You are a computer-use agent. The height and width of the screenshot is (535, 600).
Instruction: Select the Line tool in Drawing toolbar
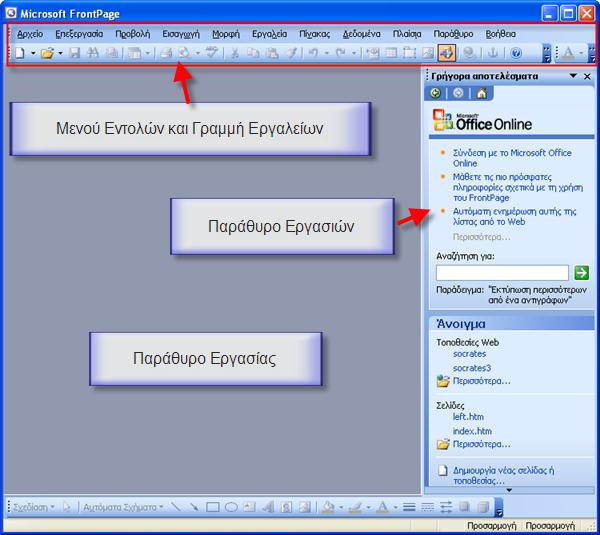click(x=176, y=507)
